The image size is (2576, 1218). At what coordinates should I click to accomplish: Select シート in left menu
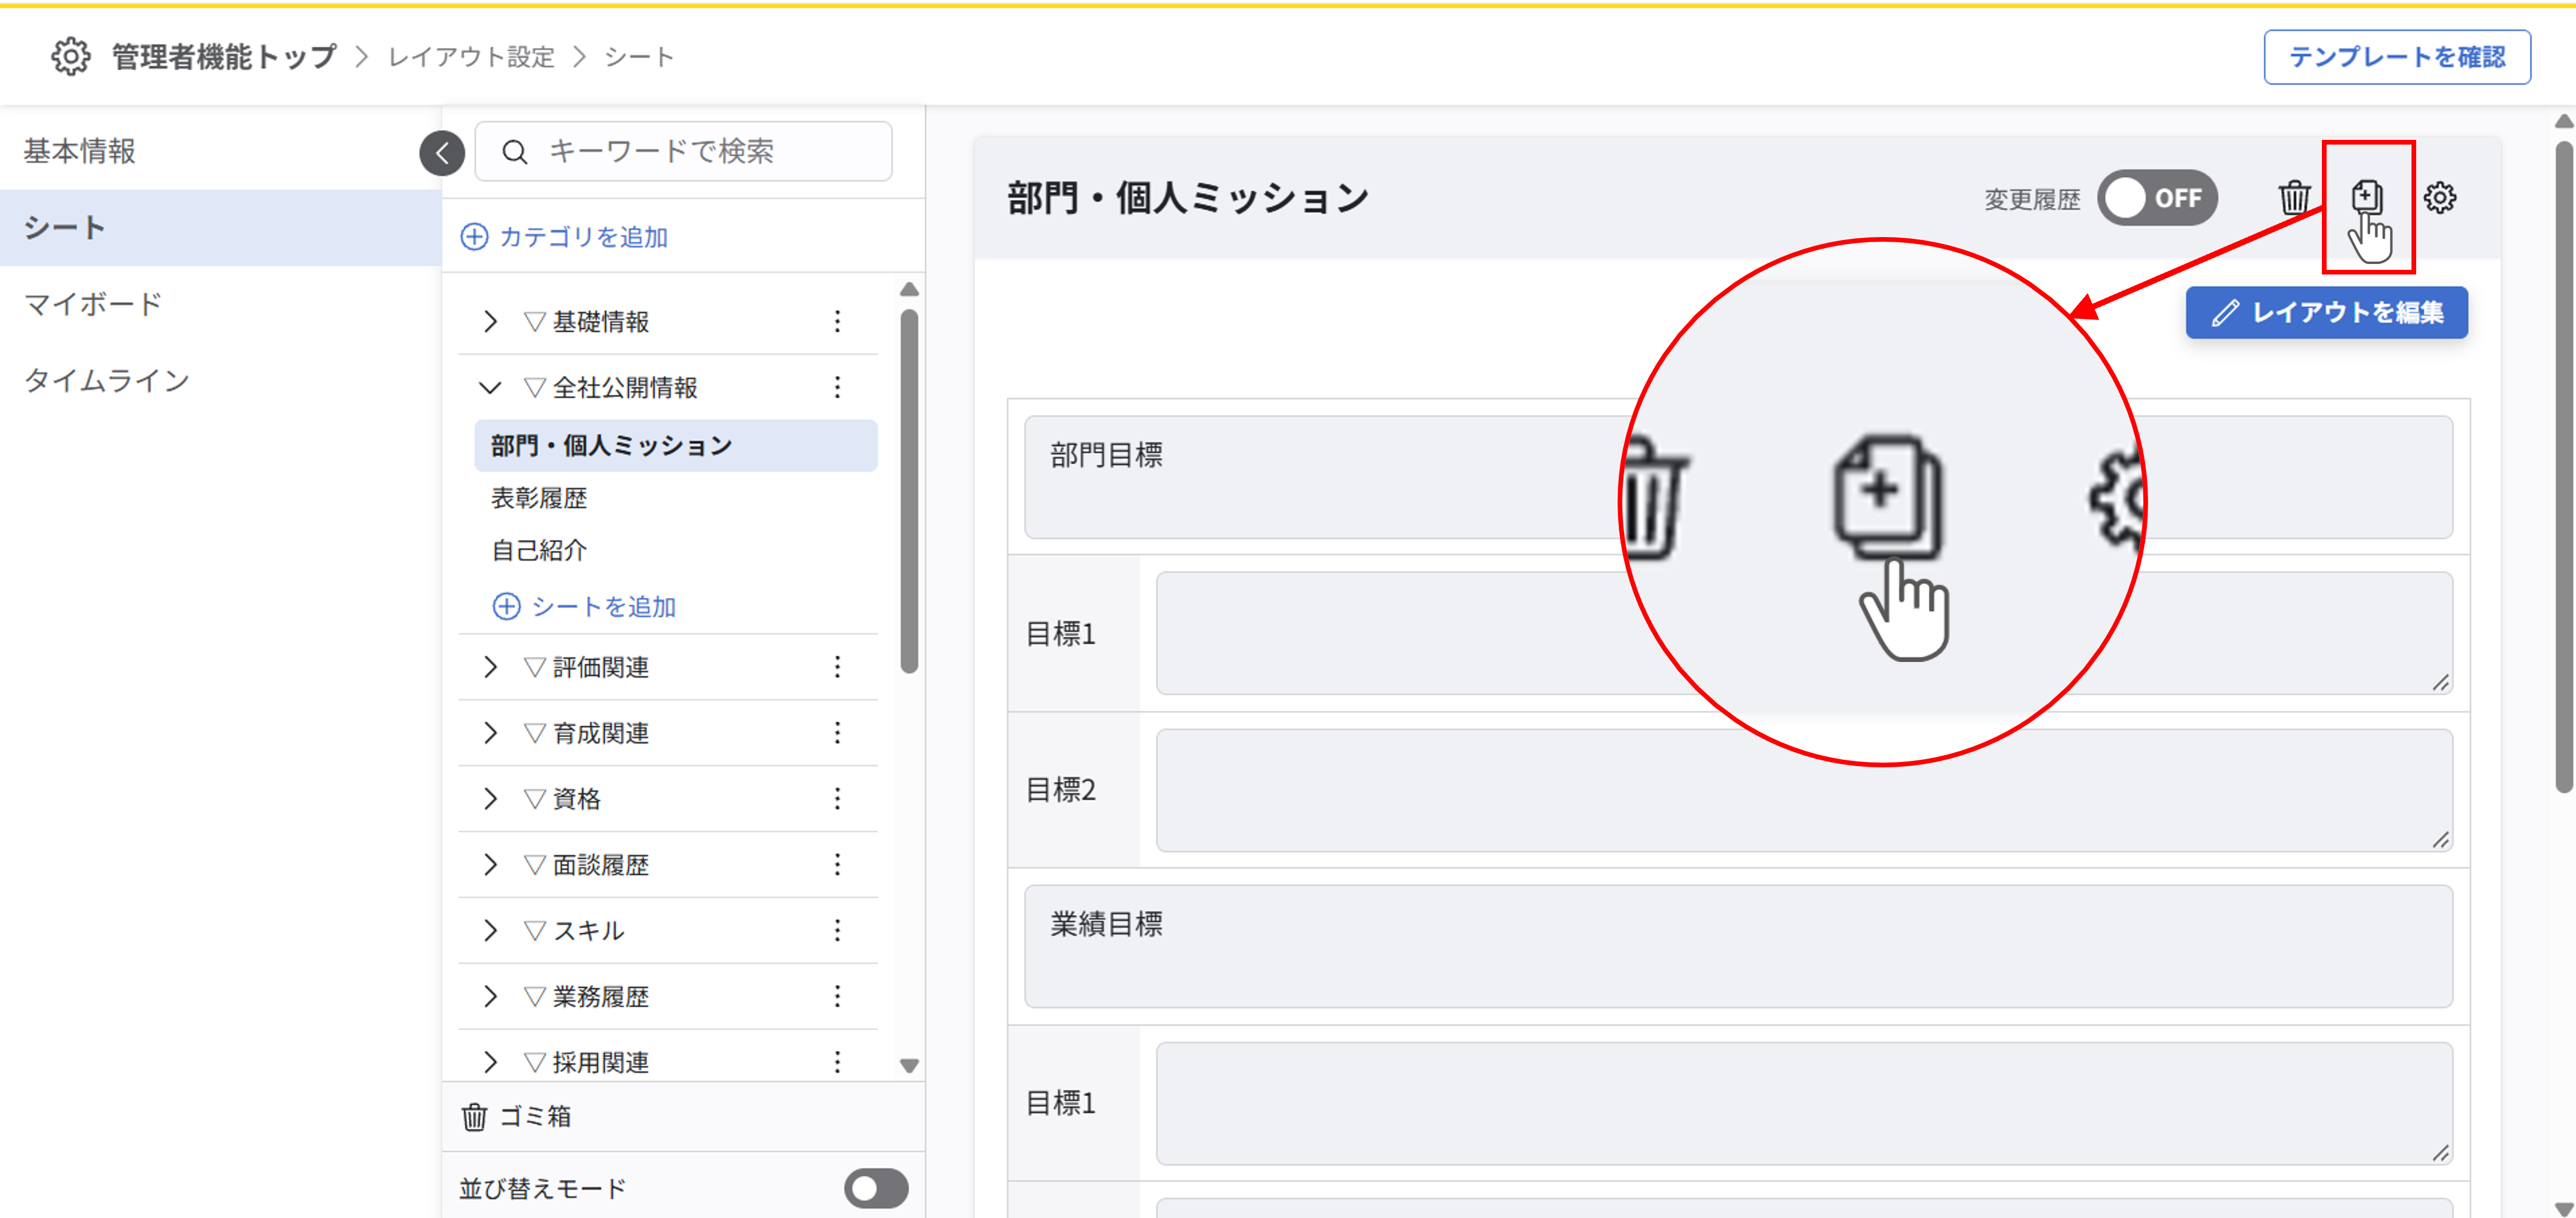pyautogui.click(x=220, y=228)
